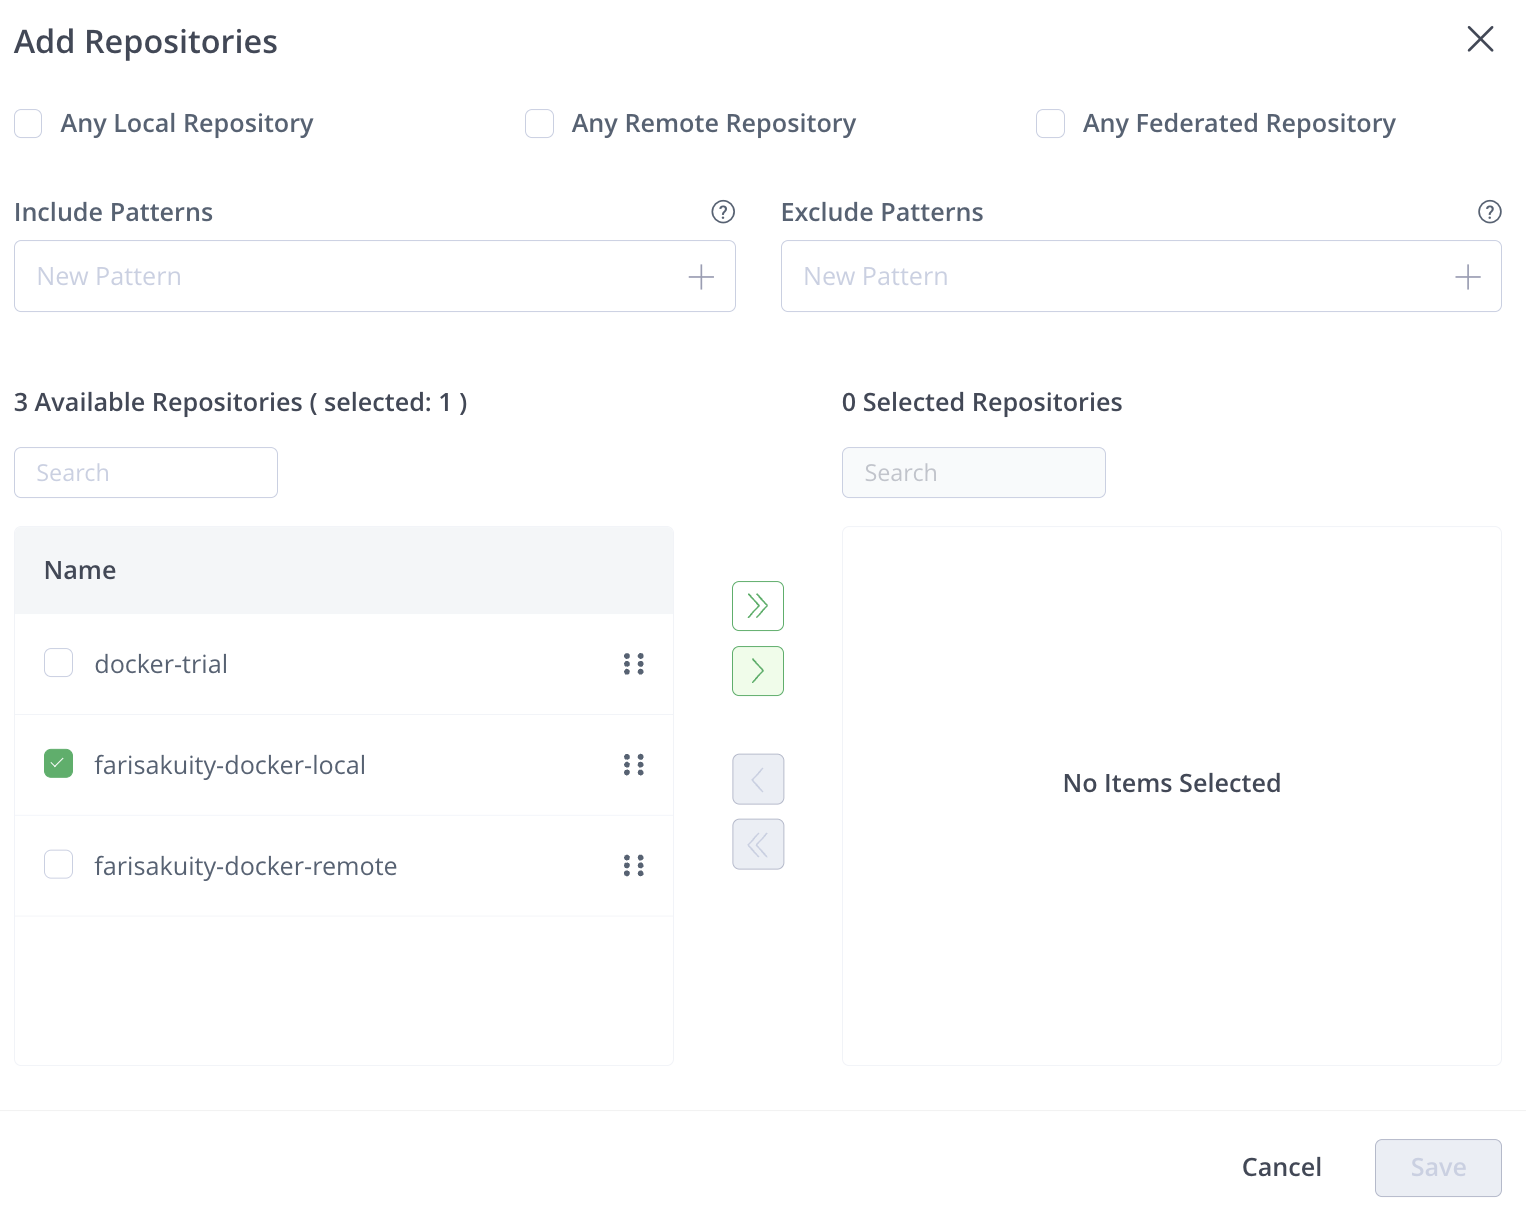Add a new include pattern with the plus icon
Image resolution: width=1526 pixels, height=1216 pixels.
click(x=700, y=276)
